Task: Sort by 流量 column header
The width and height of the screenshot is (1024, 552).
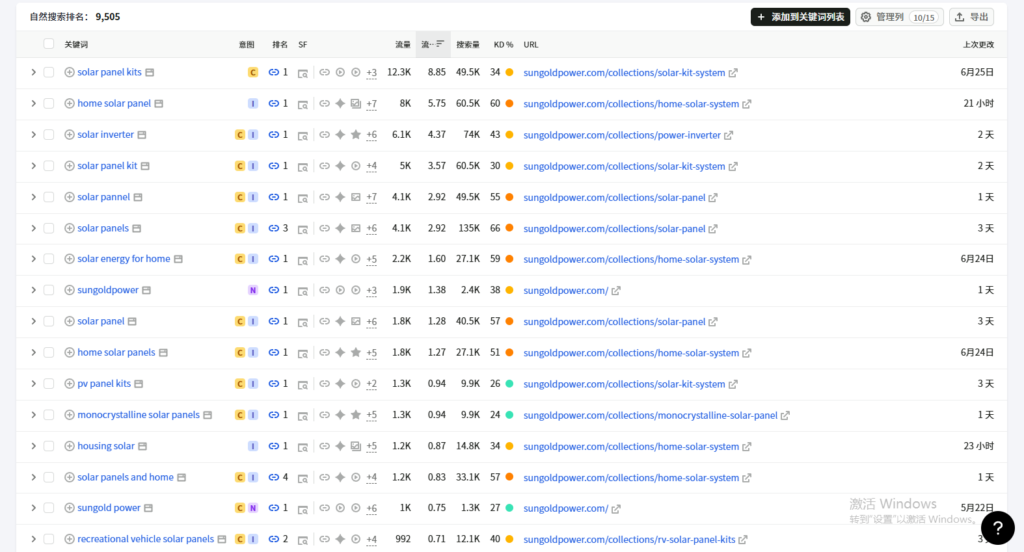Action: [x=402, y=44]
